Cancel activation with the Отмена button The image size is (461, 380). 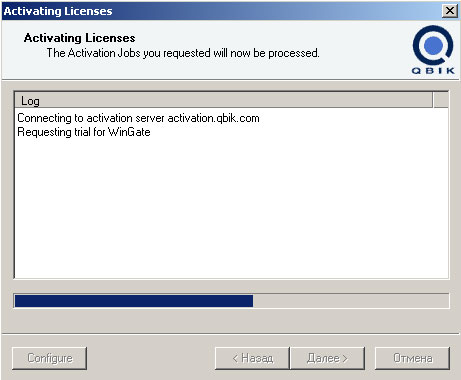coord(412,358)
